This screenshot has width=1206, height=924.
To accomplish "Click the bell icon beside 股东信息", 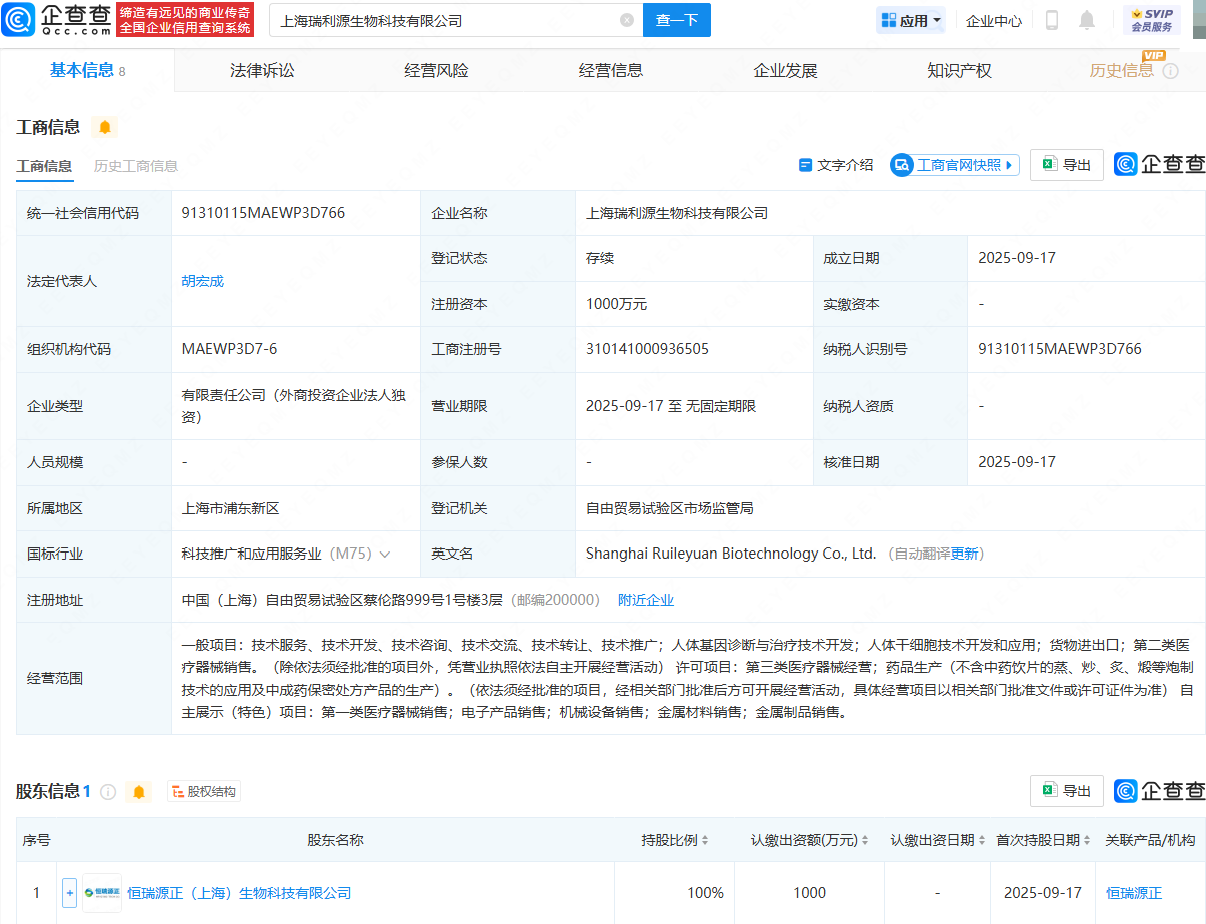I will click(x=139, y=792).
